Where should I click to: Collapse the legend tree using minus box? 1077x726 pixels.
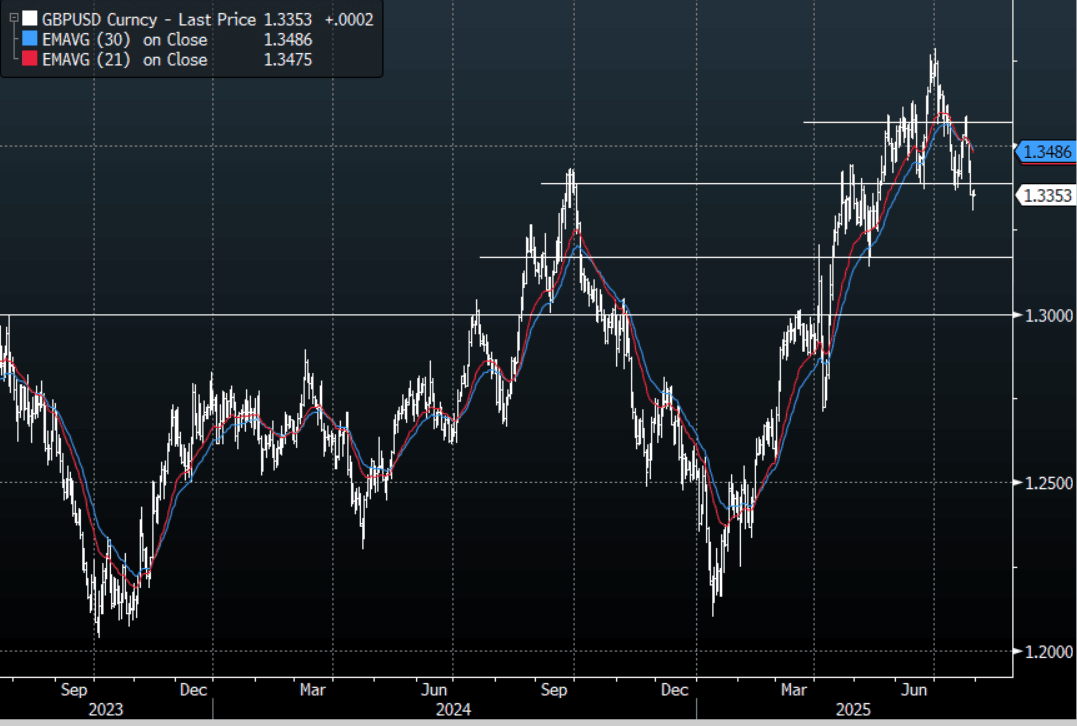pyautogui.click(x=13, y=17)
